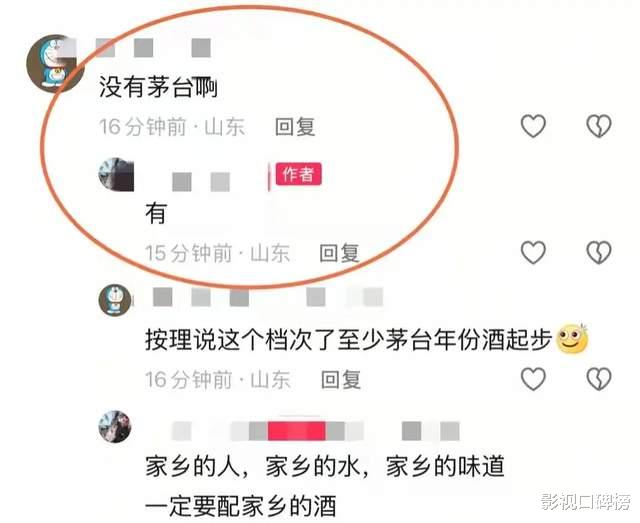The width and height of the screenshot is (640, 523).
Task: Click 回复 under "没有茅台啊"
Action: coord(295,127)
